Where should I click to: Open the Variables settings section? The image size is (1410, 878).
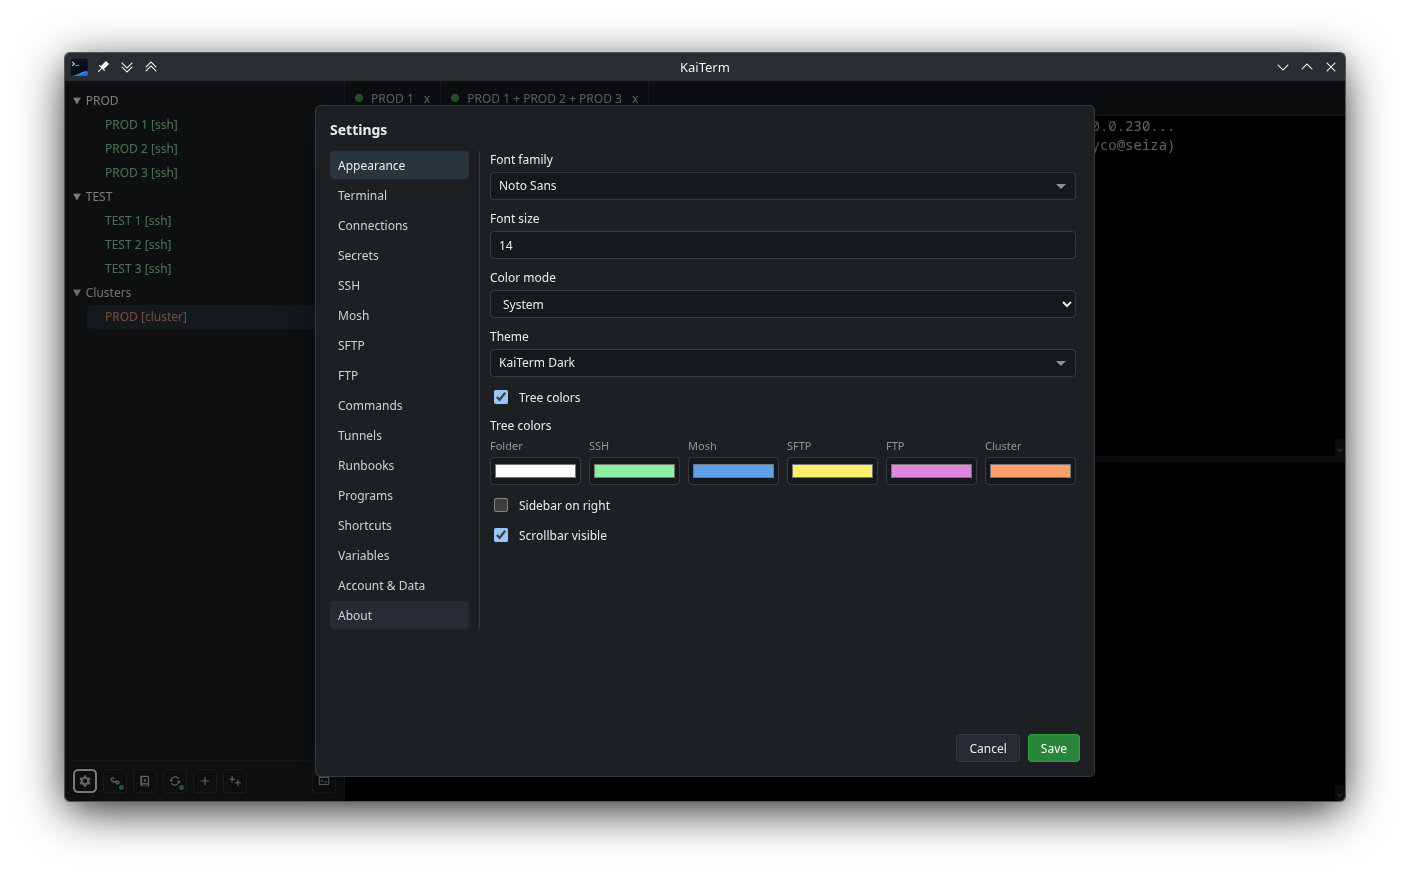pyautogui.click(x=399, y=555)
